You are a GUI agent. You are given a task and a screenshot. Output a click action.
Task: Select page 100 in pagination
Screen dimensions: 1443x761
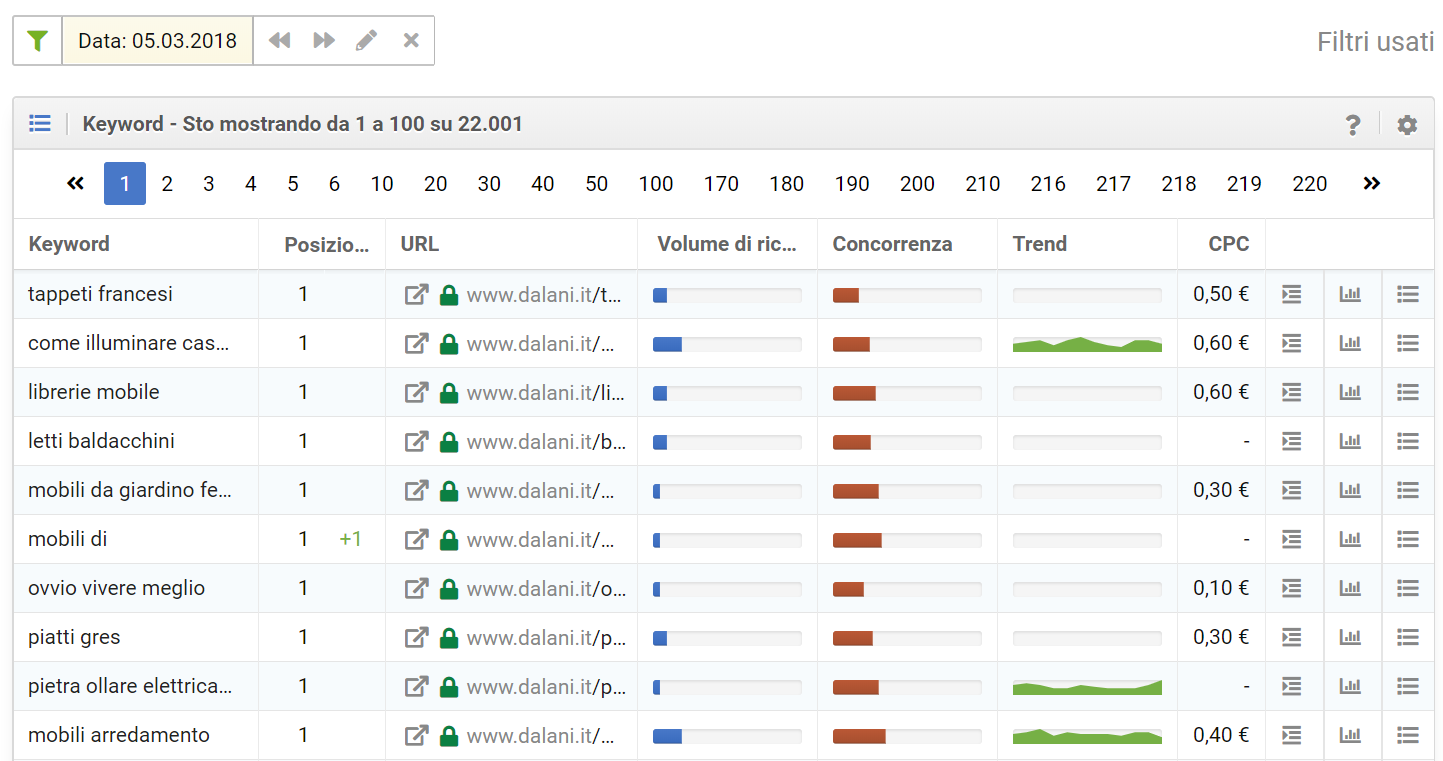click(x=656, y=184)
